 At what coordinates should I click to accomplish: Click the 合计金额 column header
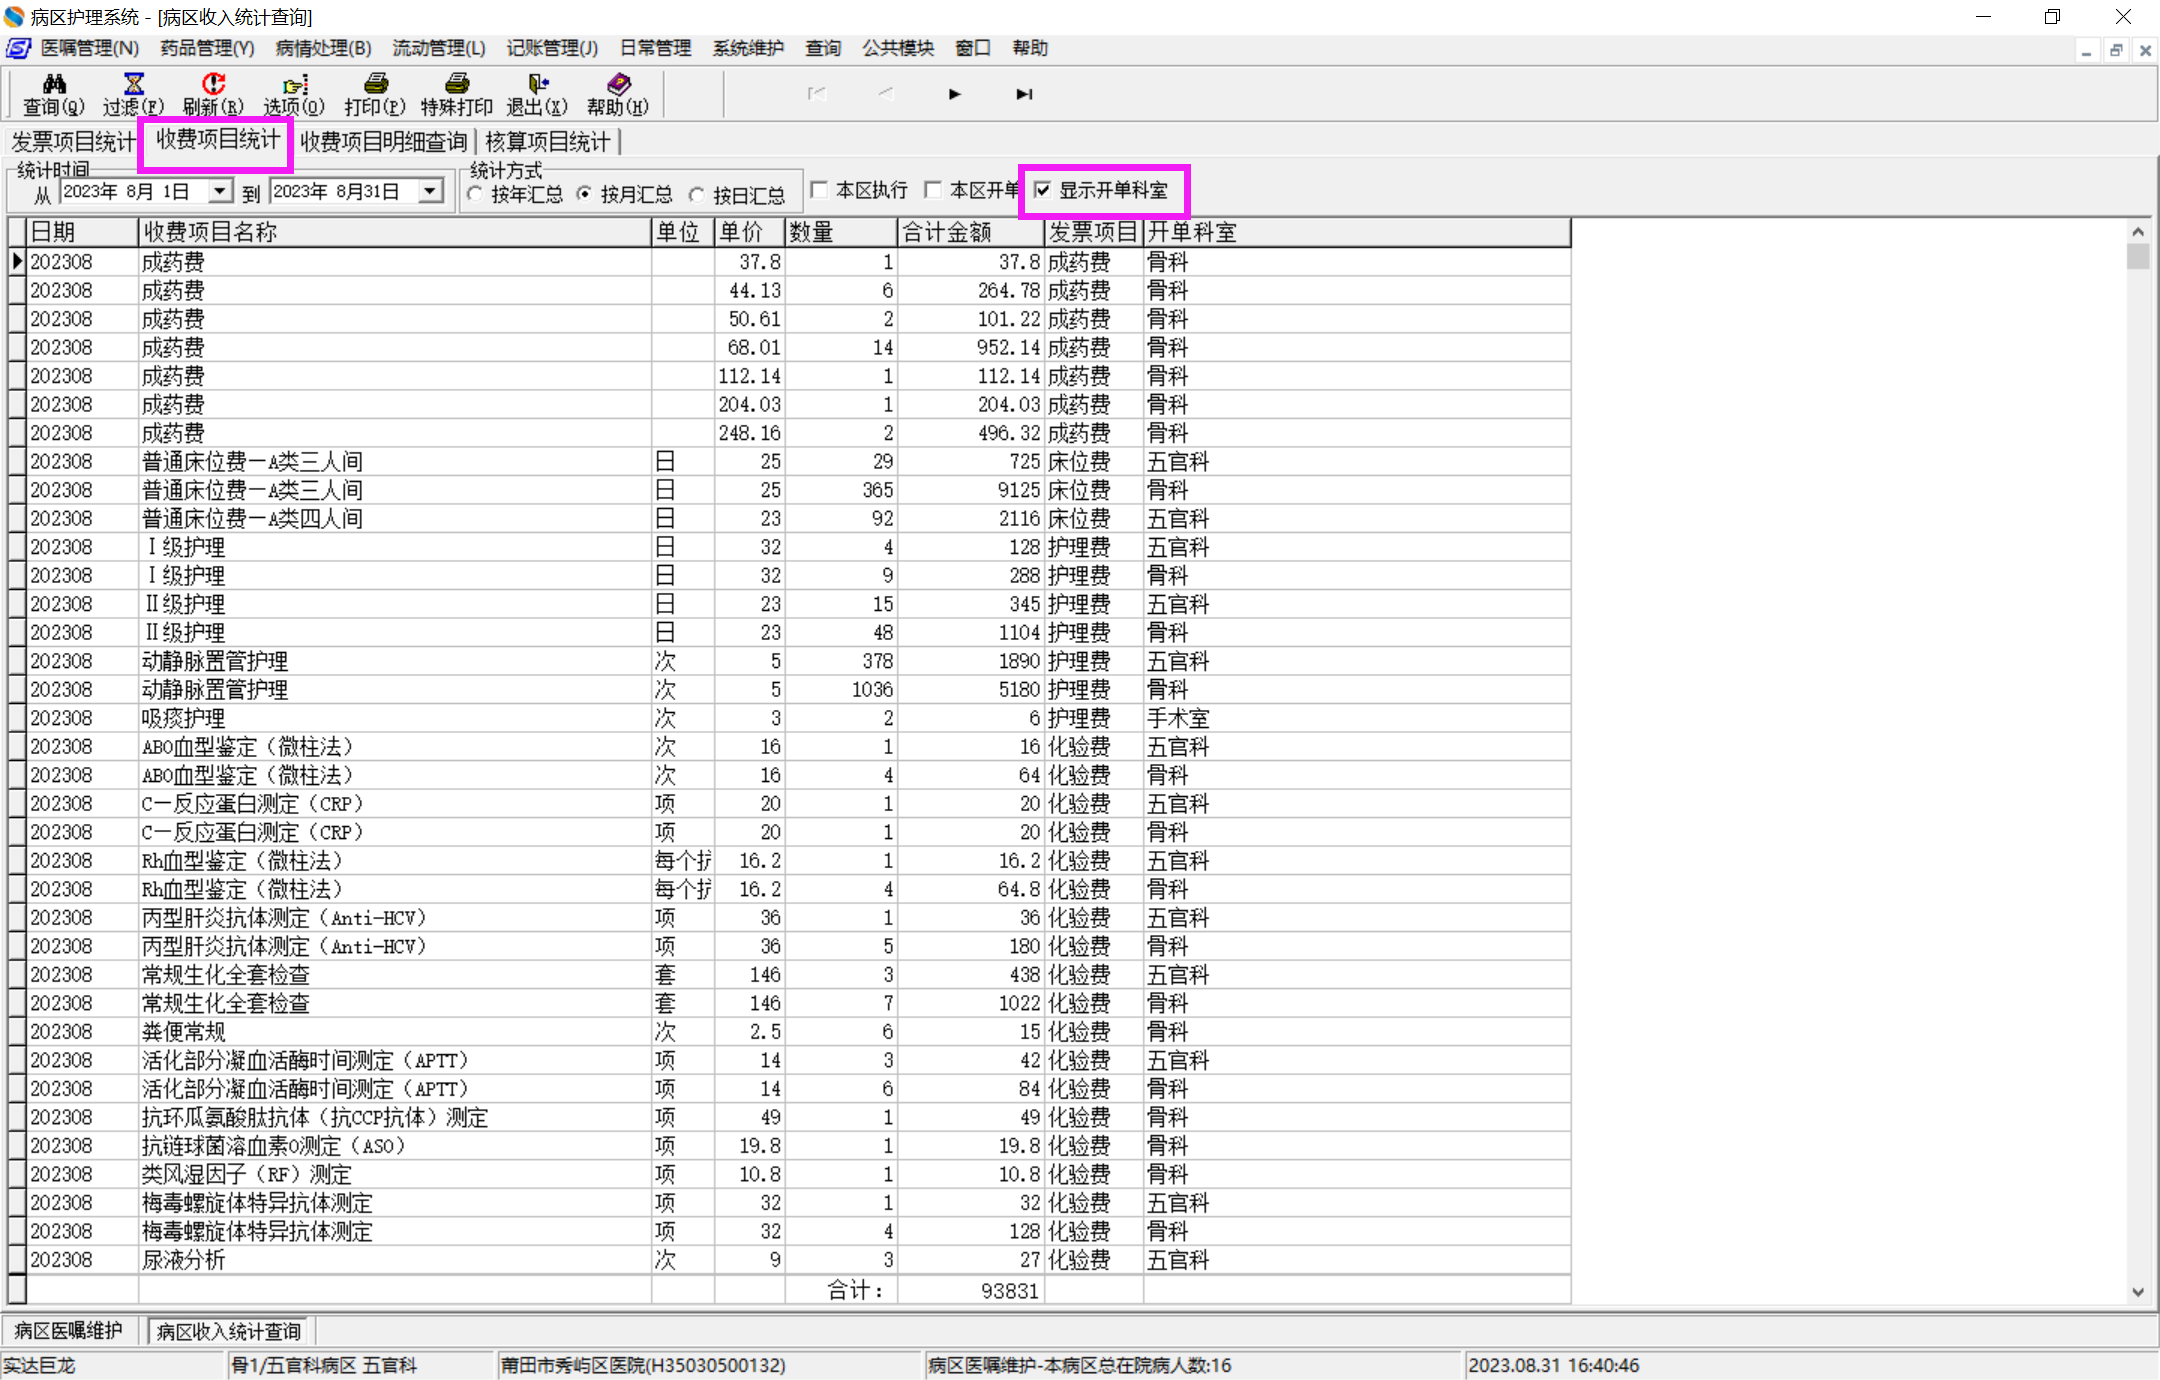pyautogui.click(x=970, y=232)
